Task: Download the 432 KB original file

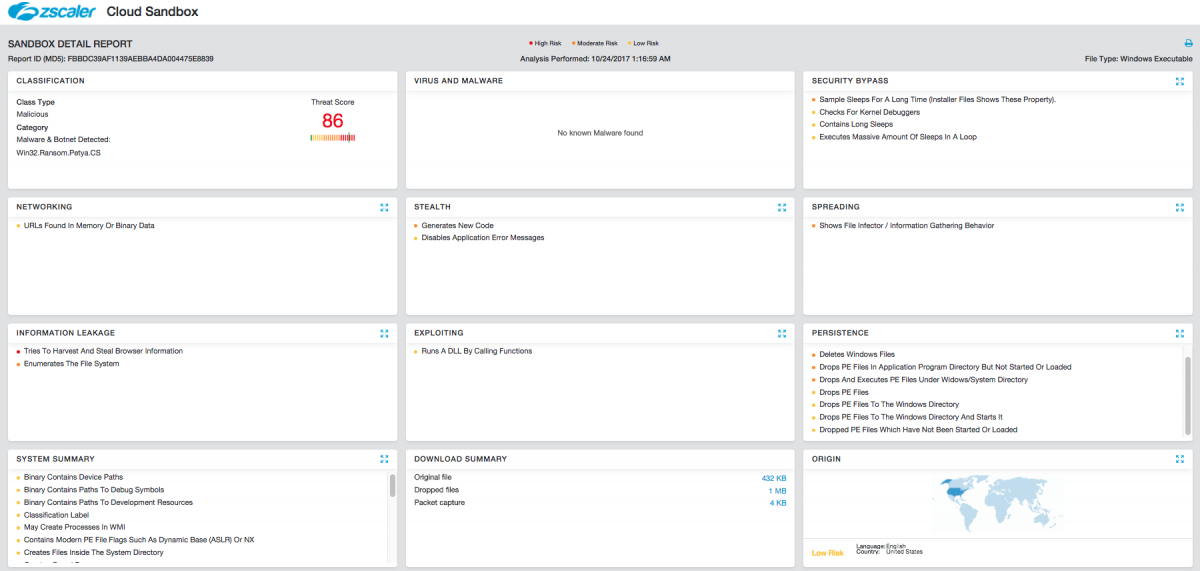Action: pos(773,478)
